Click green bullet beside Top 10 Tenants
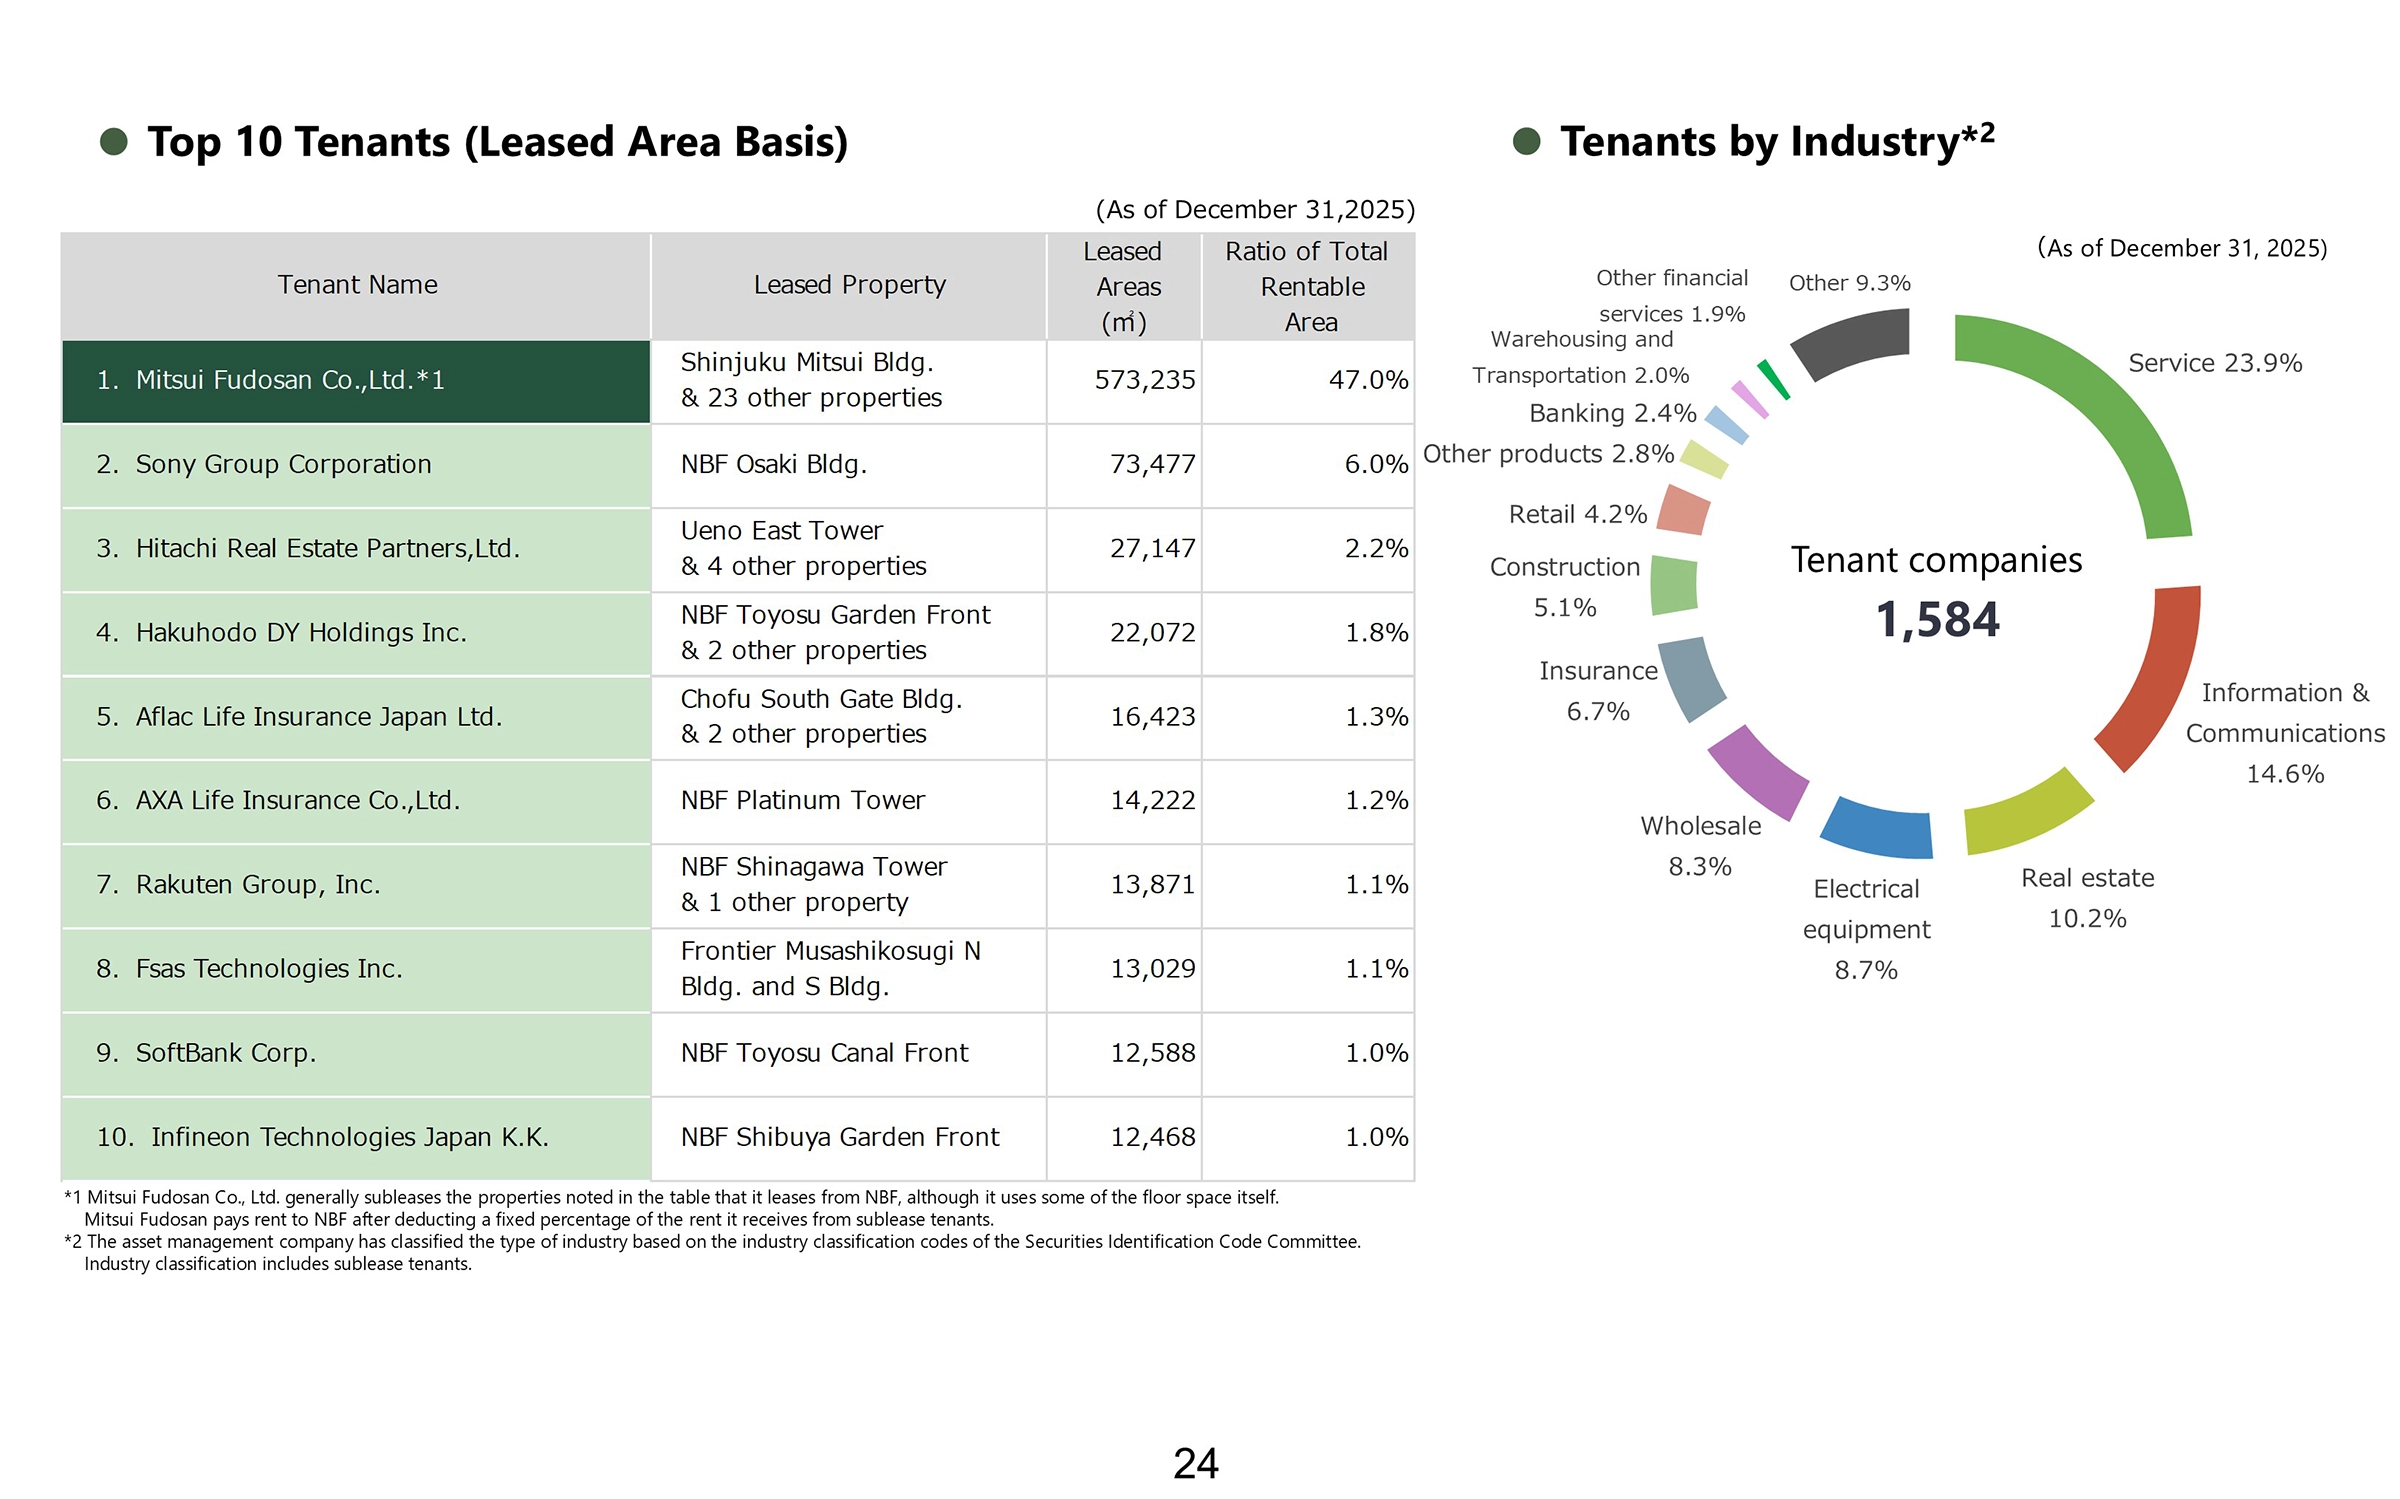The height and width of the screenshot is (1499, 2400). point(114,142)
